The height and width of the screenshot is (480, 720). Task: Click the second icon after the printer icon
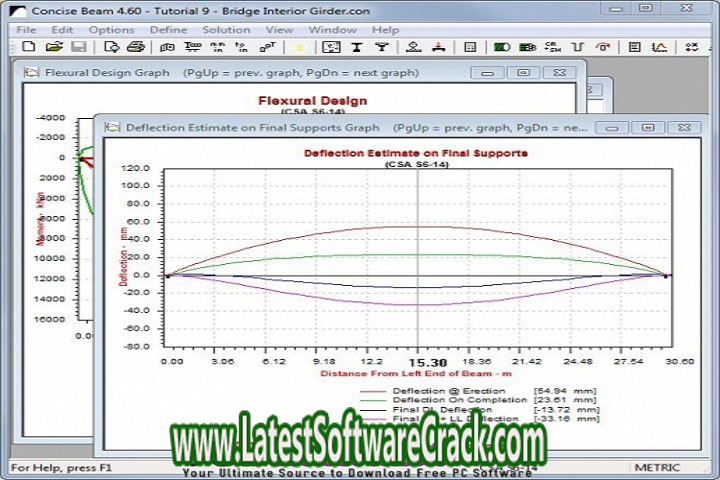193,47
